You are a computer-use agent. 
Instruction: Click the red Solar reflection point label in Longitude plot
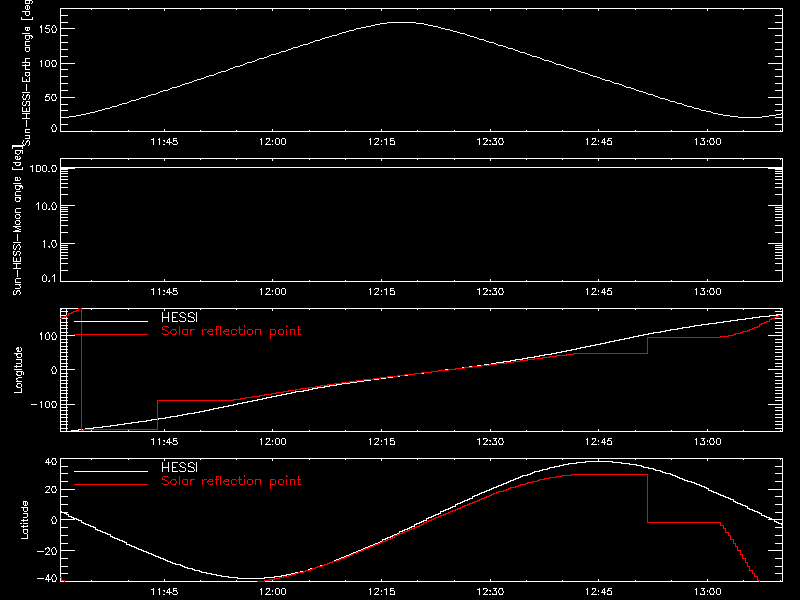click(x=231, y=331)
